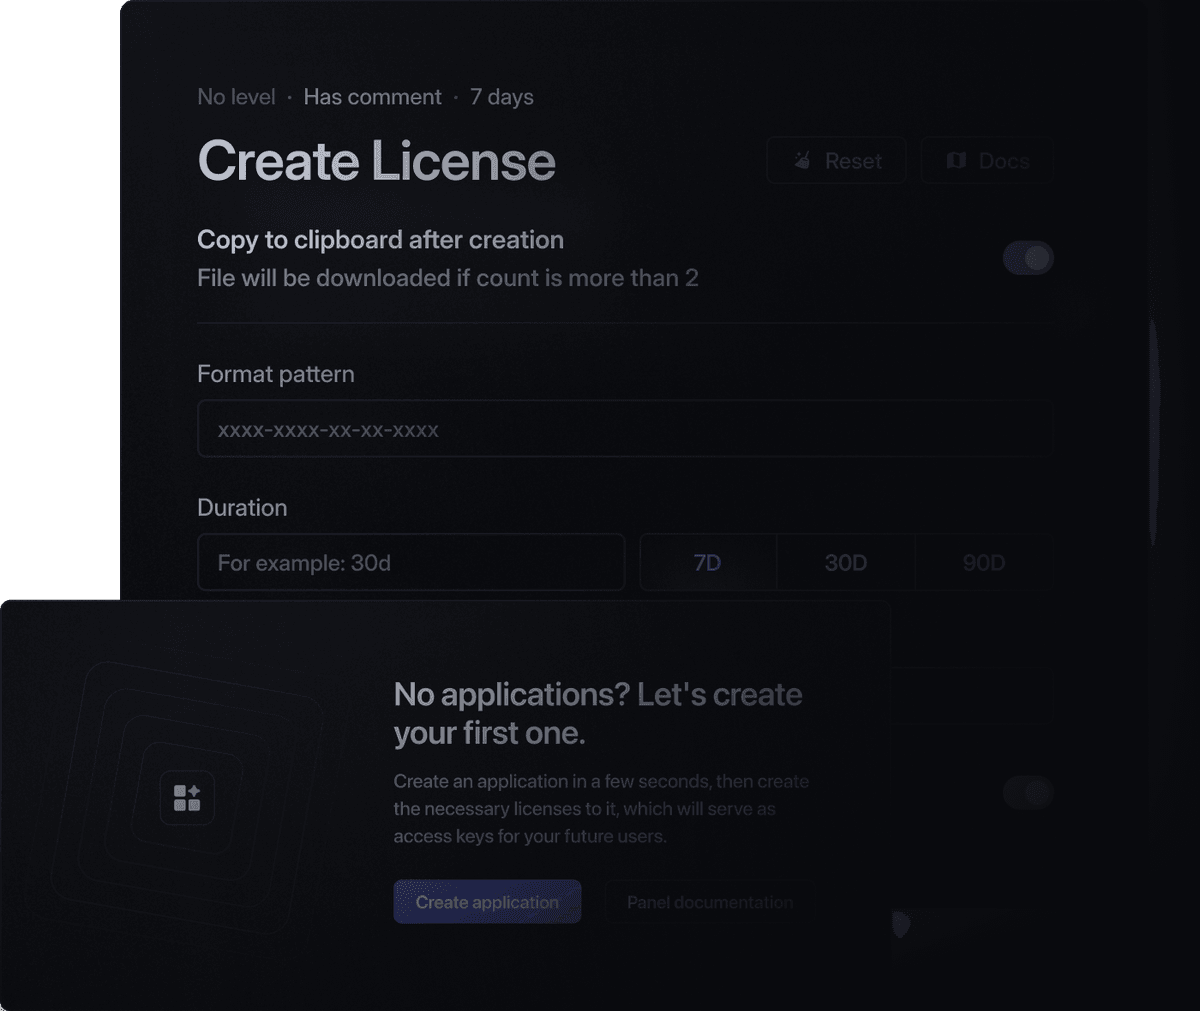This screenshot has height=1011, width=1200.
Task: Click the map icon on Docs
Action: tap(956, 161)
